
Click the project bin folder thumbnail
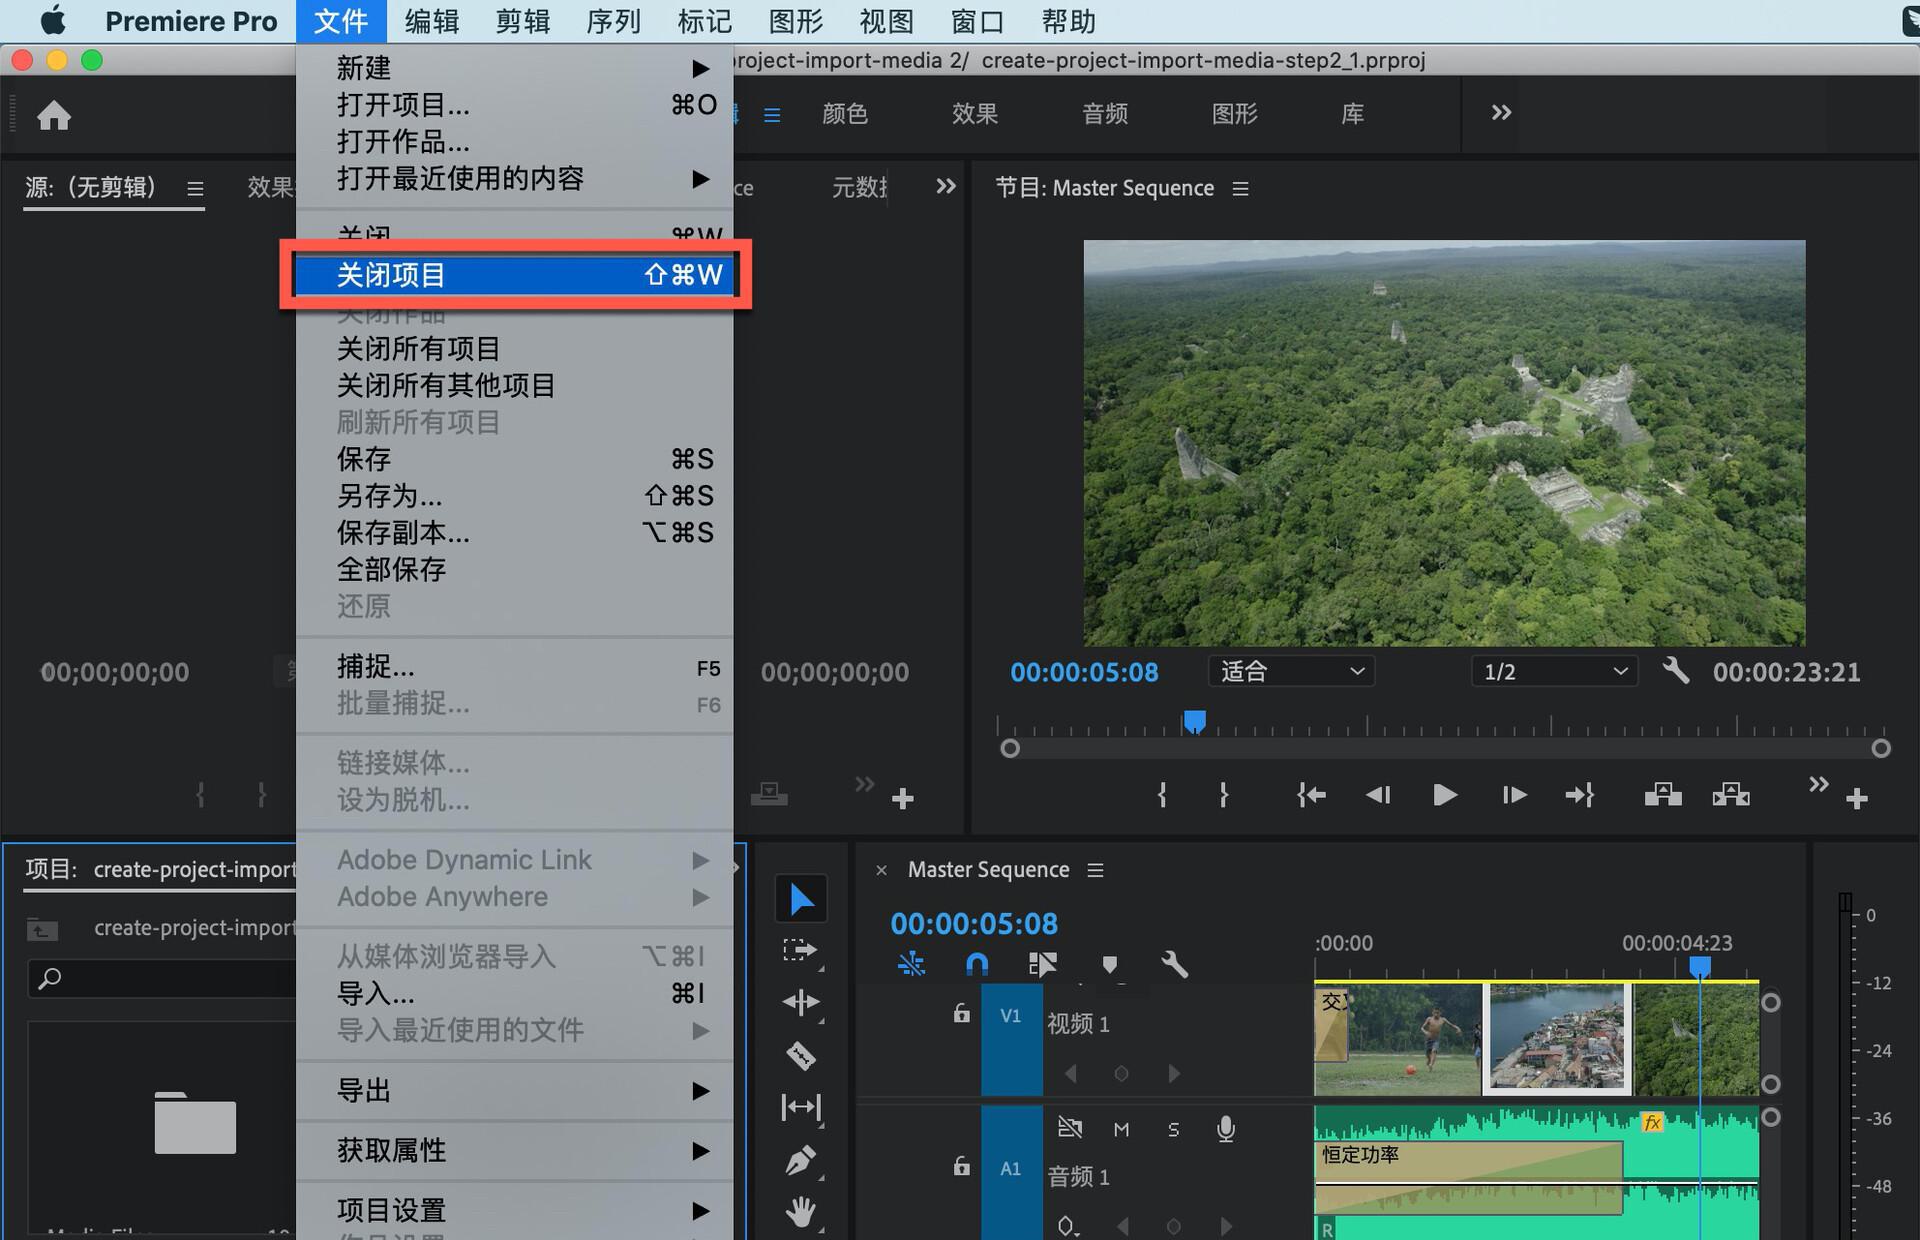tap(195, 1122)
